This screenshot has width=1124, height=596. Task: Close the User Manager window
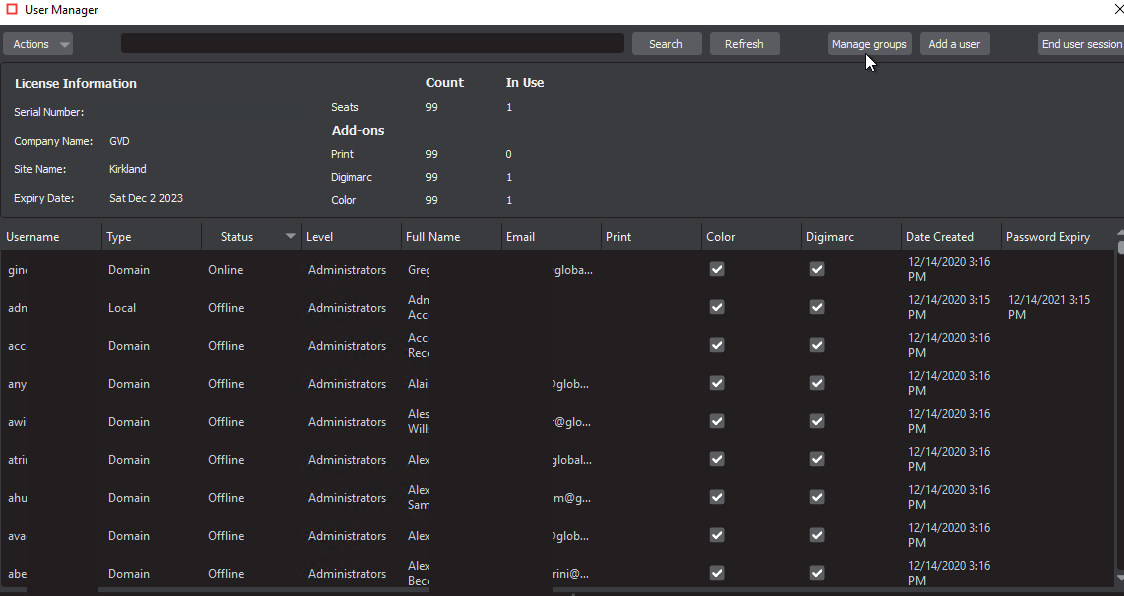pyautogui.click(x=1118, y=10)
